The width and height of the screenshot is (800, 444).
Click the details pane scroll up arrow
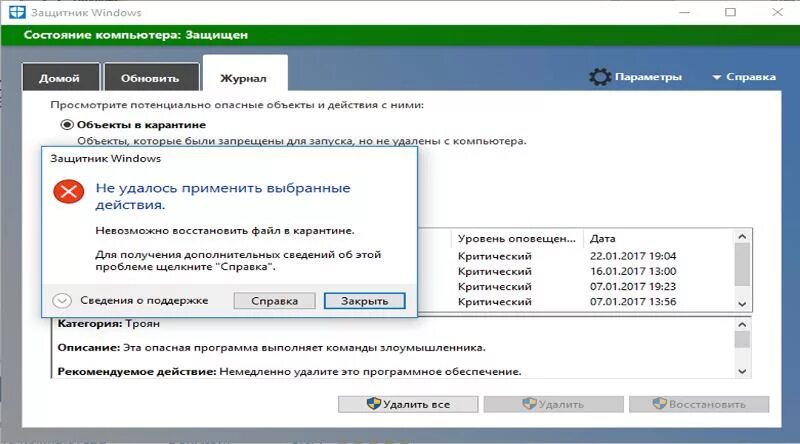742,324
